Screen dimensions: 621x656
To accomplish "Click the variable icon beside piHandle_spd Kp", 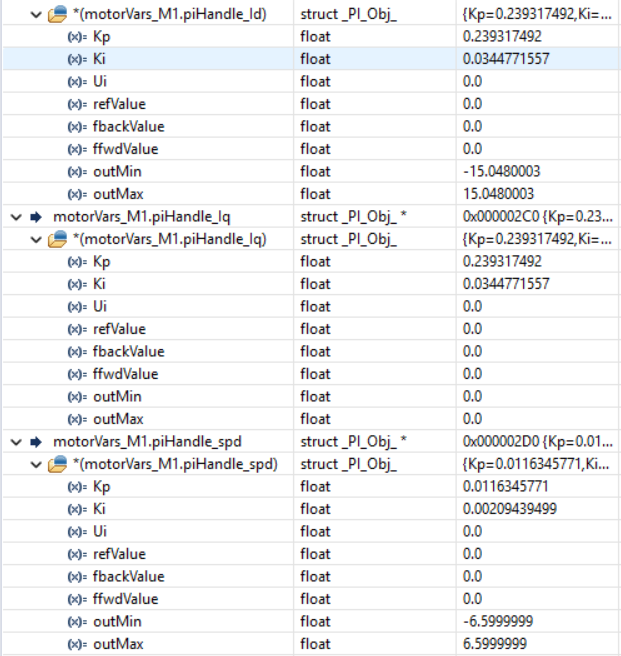I will click(x=77, y=487).
